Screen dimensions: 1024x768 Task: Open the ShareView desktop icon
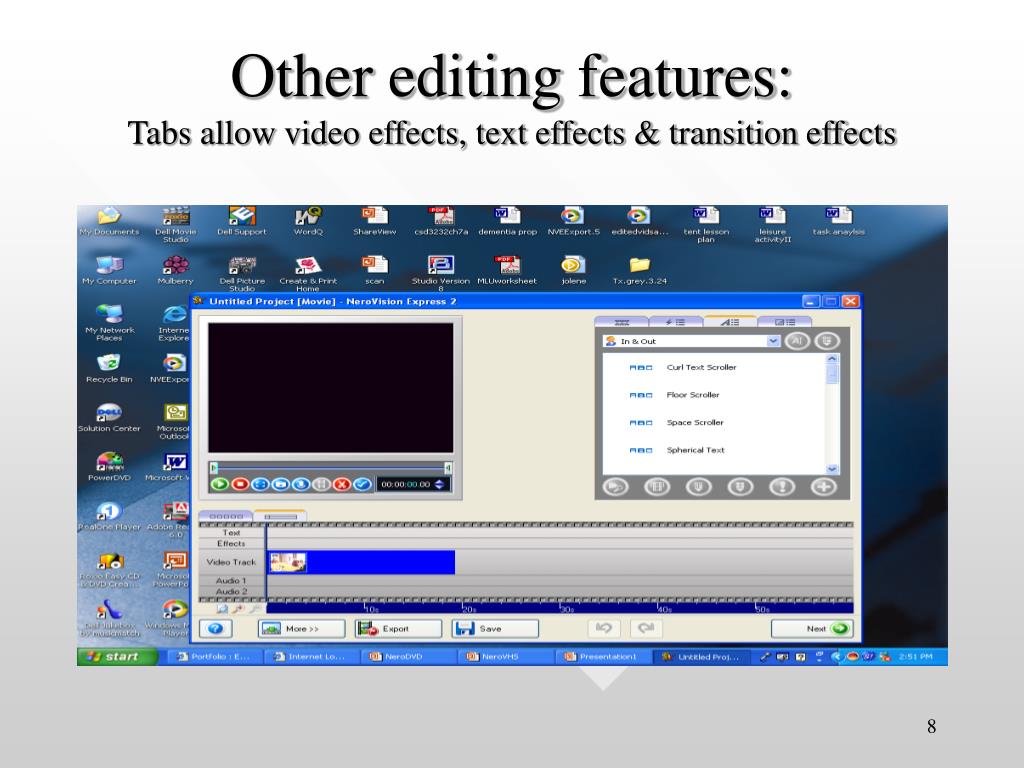point(374,221)
